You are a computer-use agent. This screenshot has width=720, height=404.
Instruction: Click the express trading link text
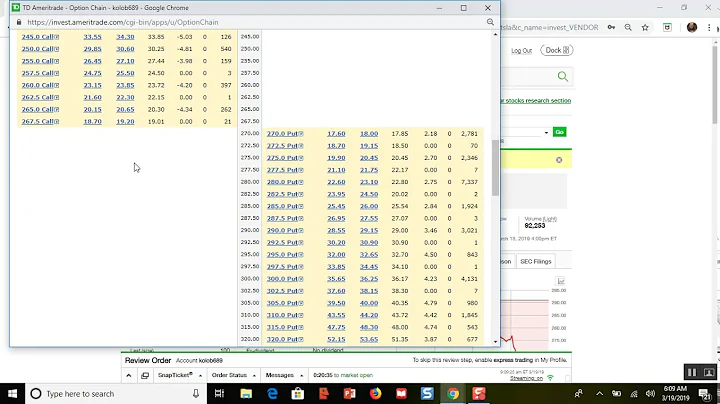pyautogui.click(x=513, y=360)
